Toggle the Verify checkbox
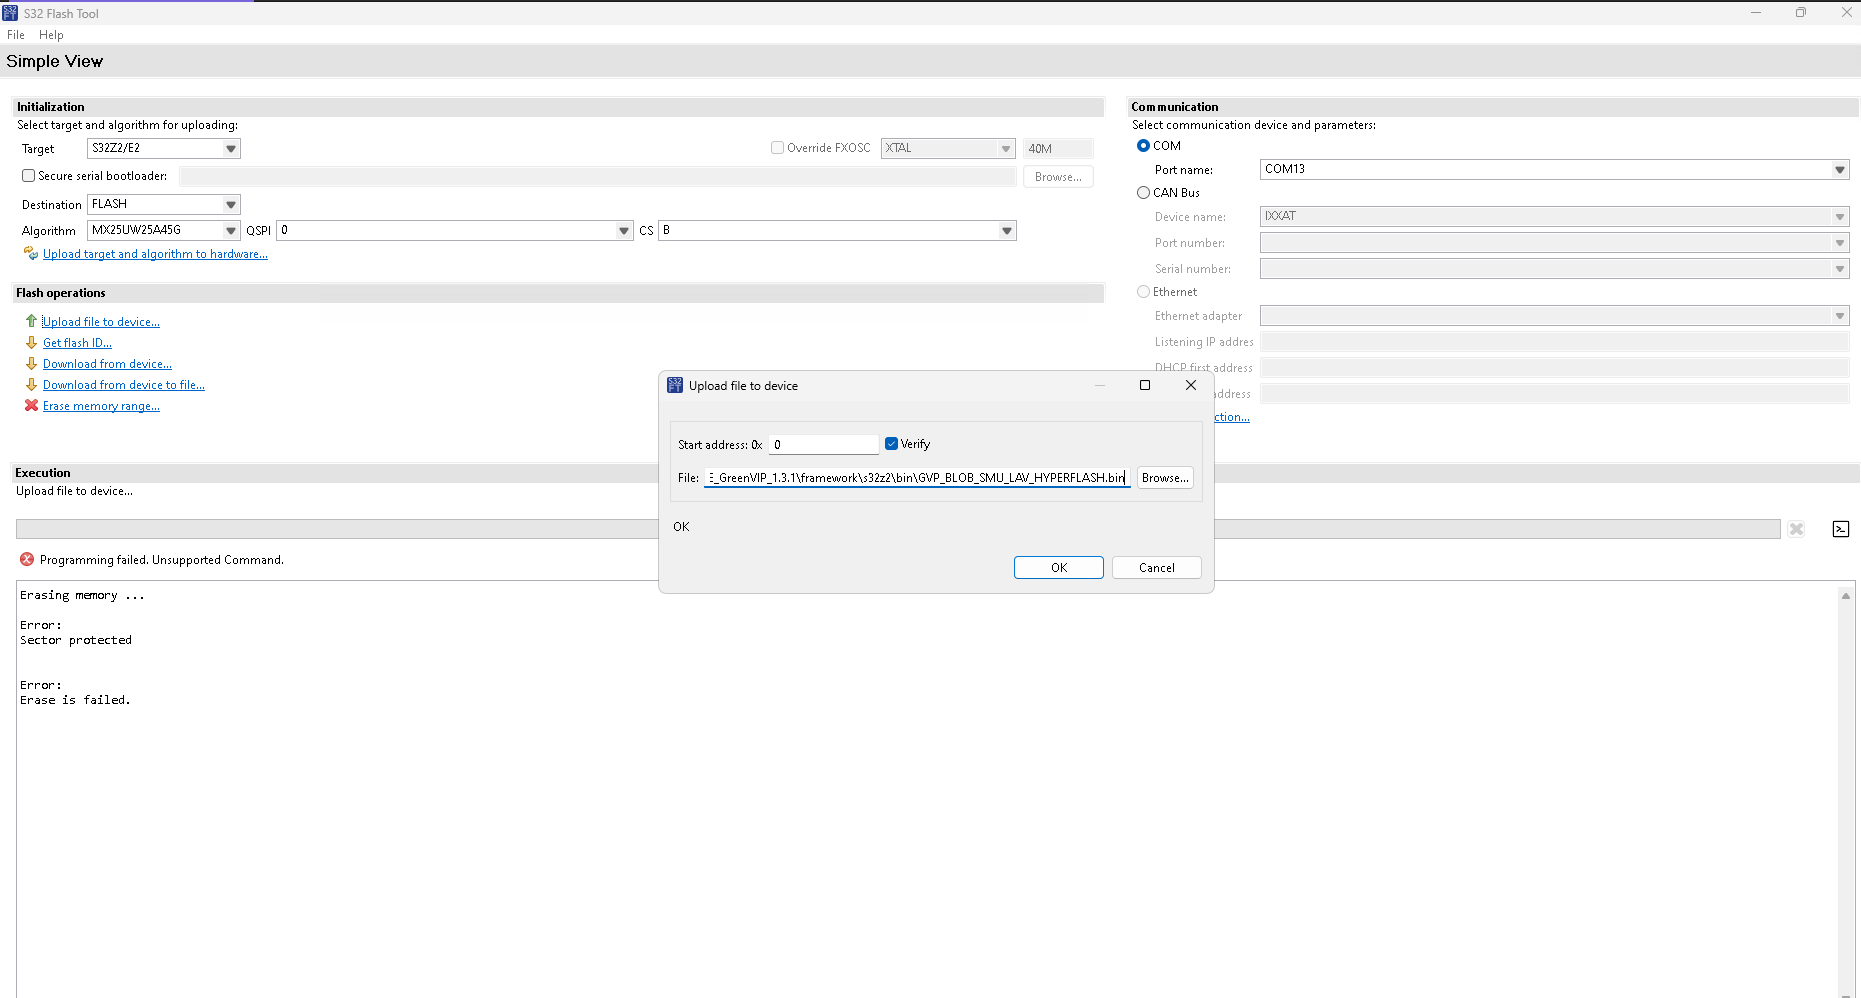 pos(891,444)
